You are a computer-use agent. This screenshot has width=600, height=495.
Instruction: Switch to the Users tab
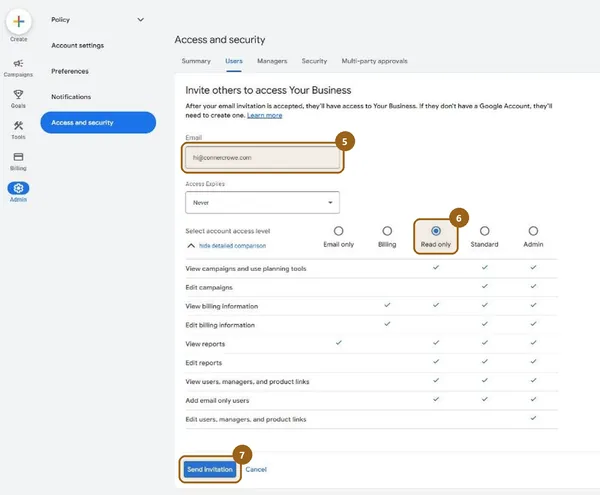tap(234, 61)
